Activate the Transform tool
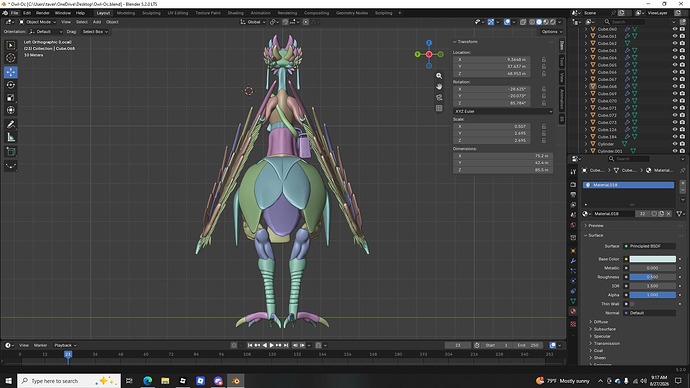Screen dimensions: 690x388 (11, 110)
